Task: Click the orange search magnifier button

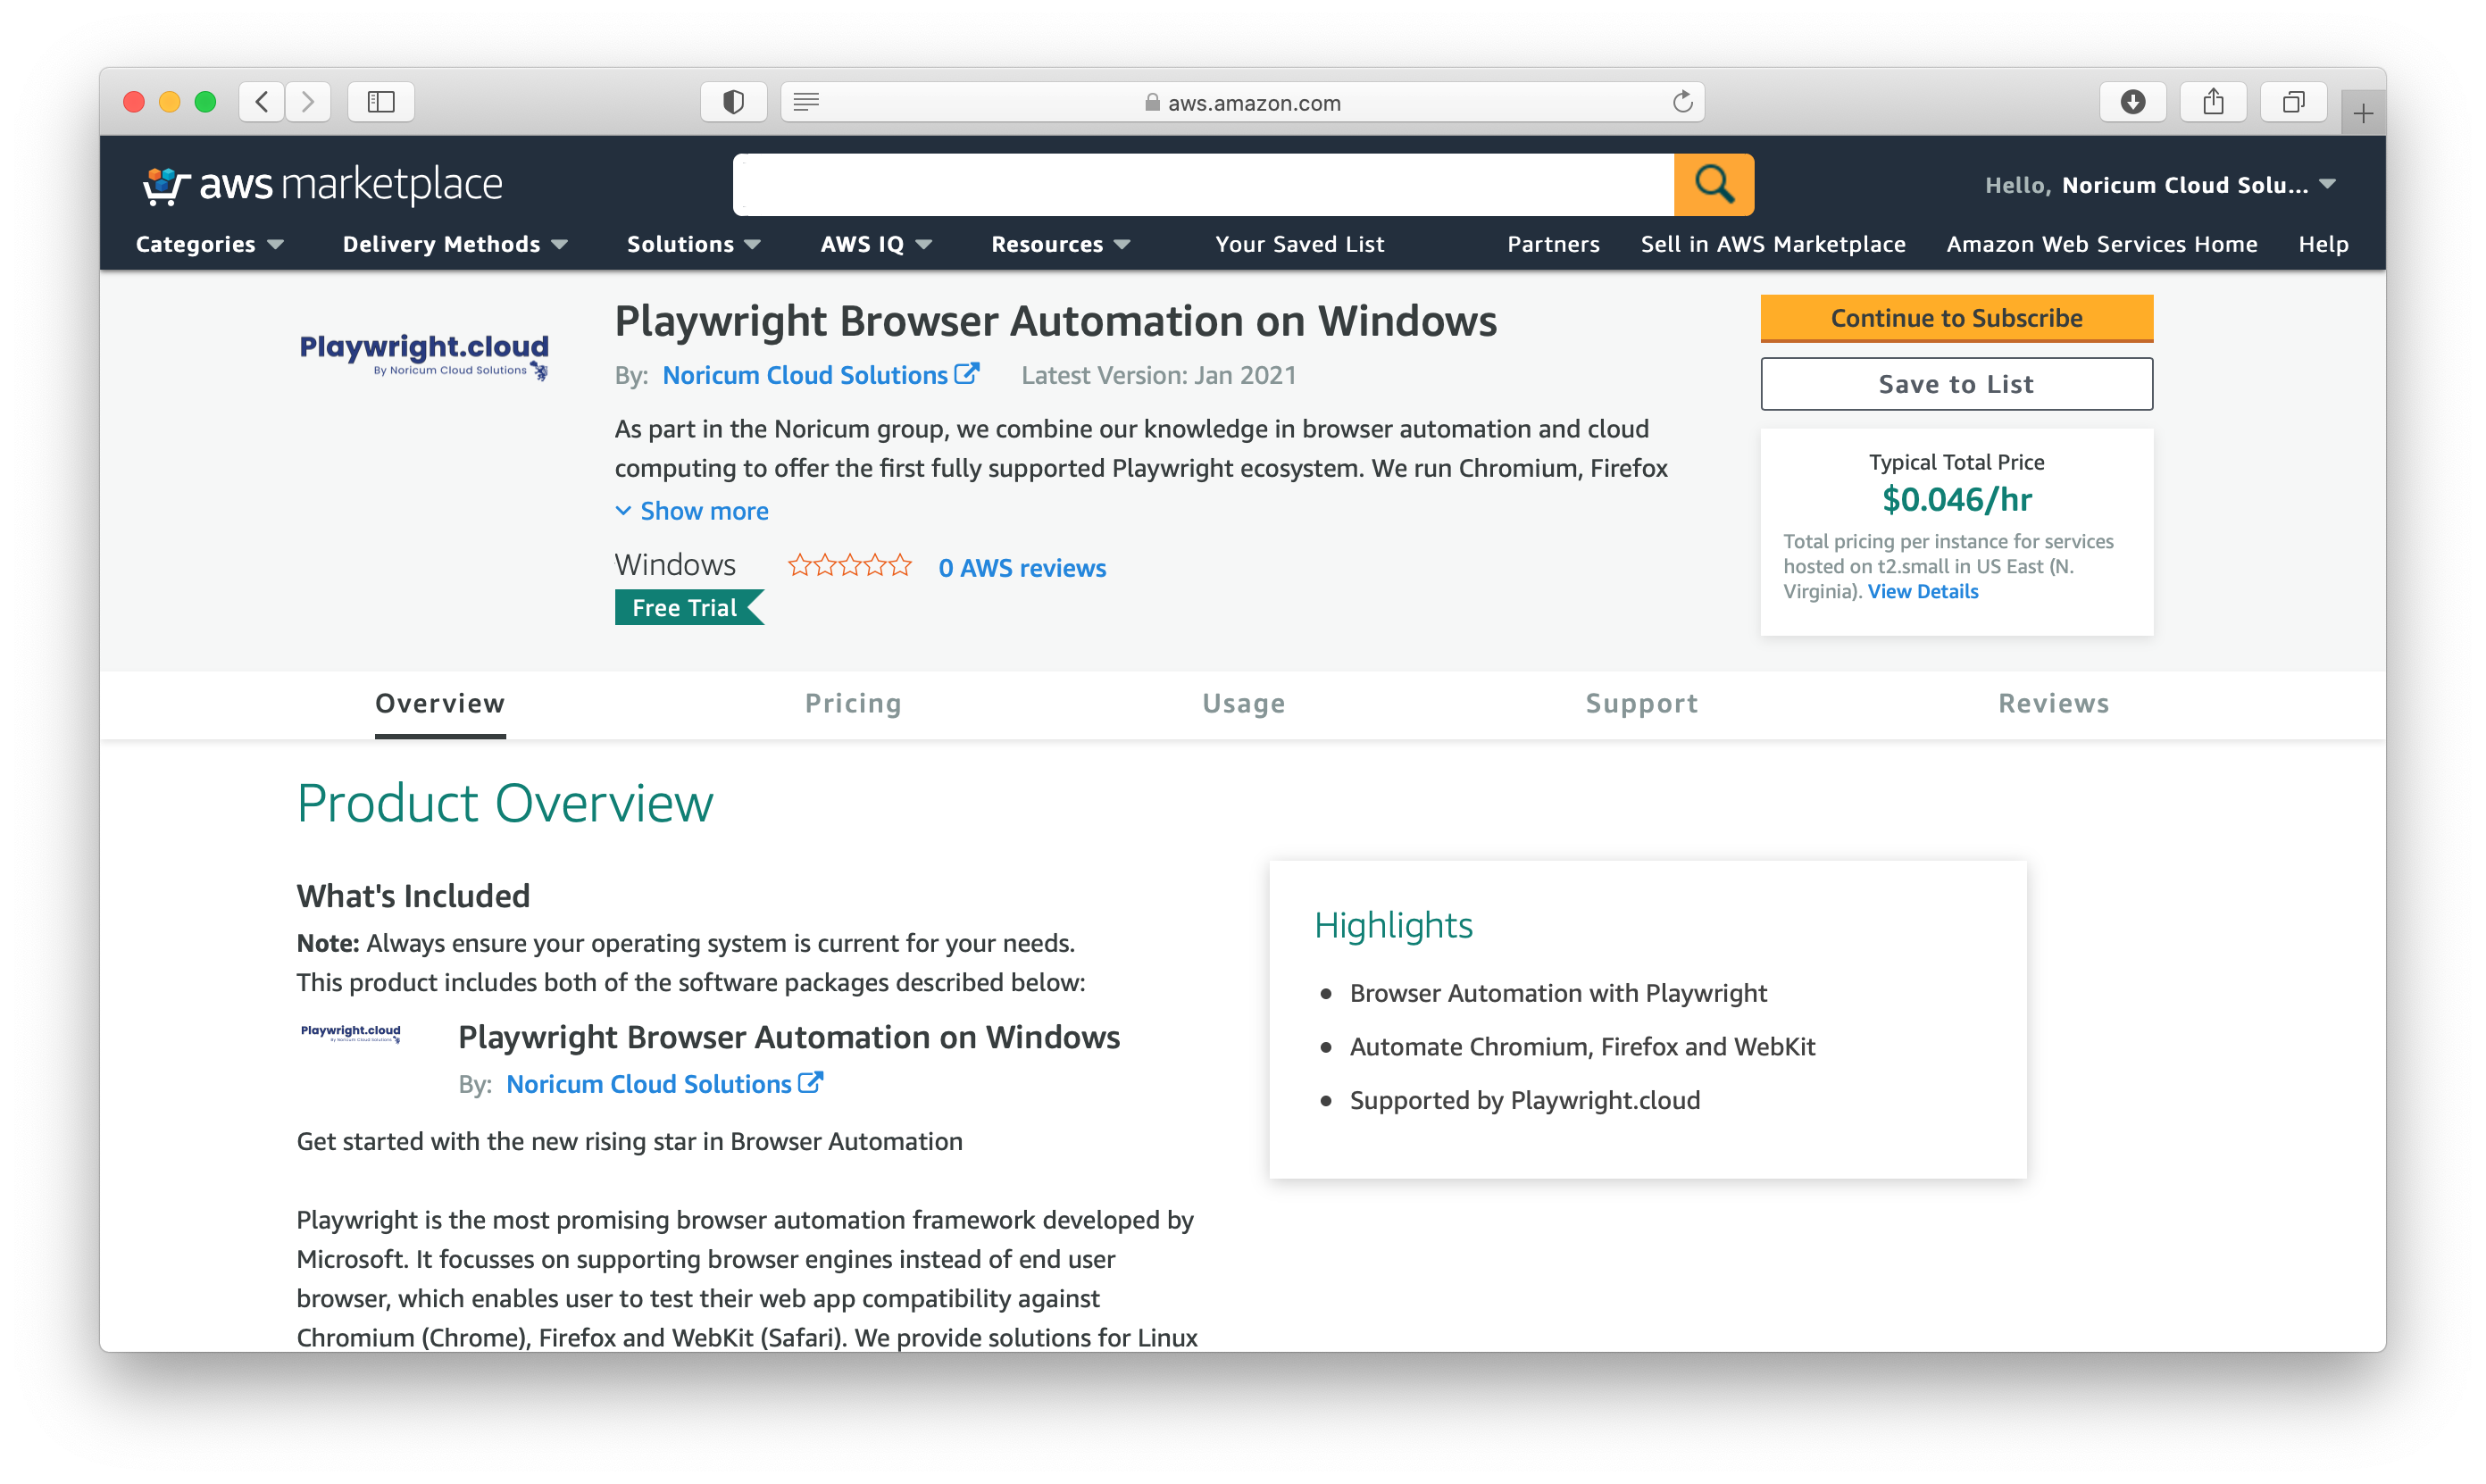Action: [1713, 184]
